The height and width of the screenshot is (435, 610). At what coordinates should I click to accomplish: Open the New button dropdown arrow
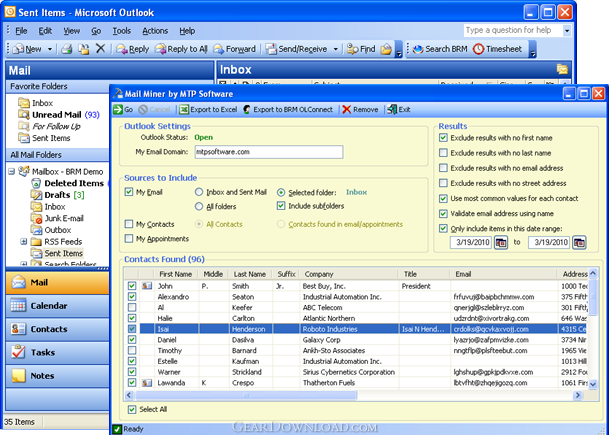[x=50, y=49]
